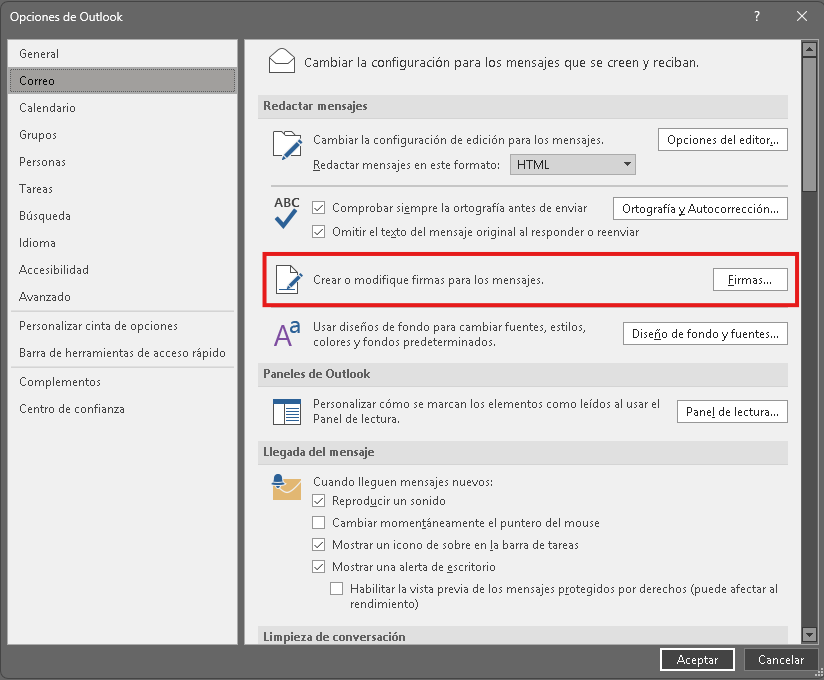Open Personalizar cinta de opciones
The height and width of the screenshot is (680, 824).
122,326
